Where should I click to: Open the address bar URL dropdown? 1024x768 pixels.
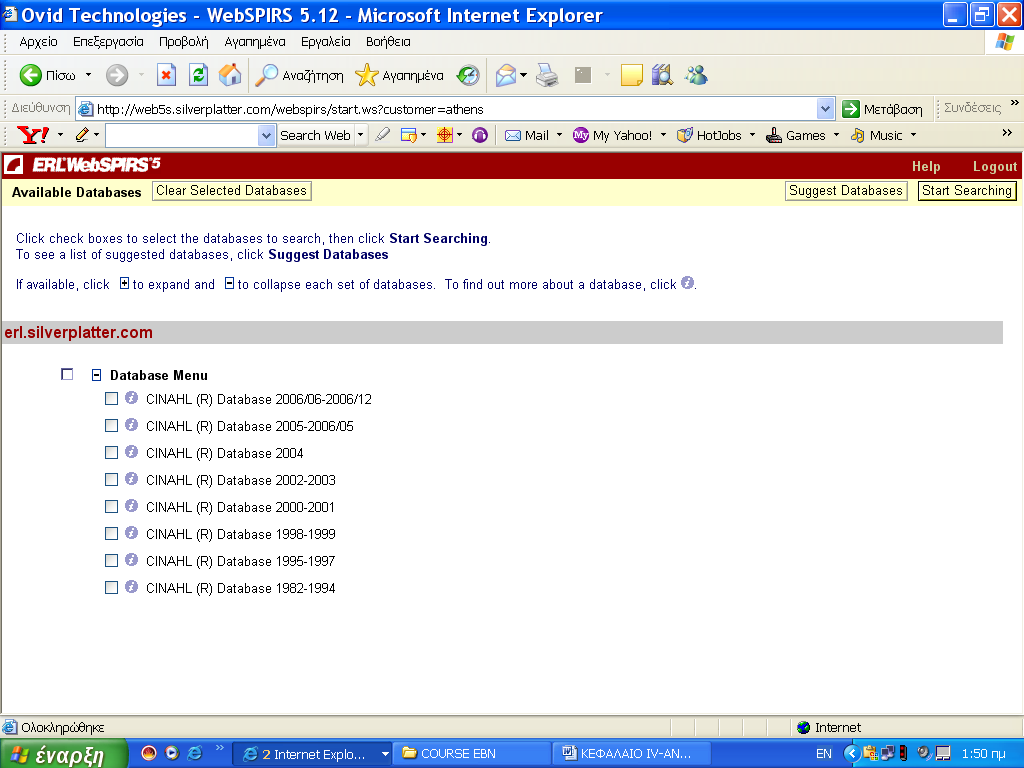(x=825, y=109)
